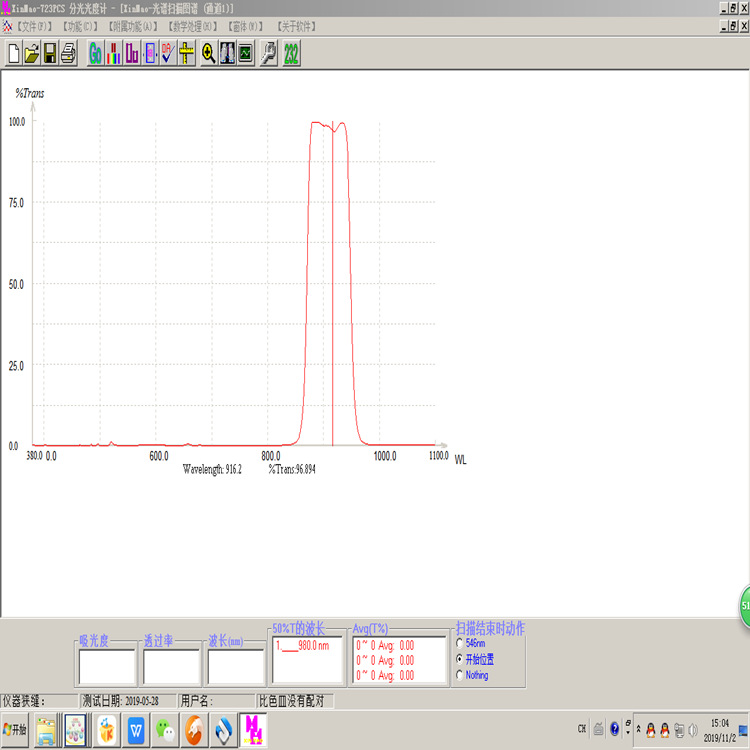Open settings with the wrench icon
The width and height of the screenshot is (750, 750).
[x=268, y=54]
